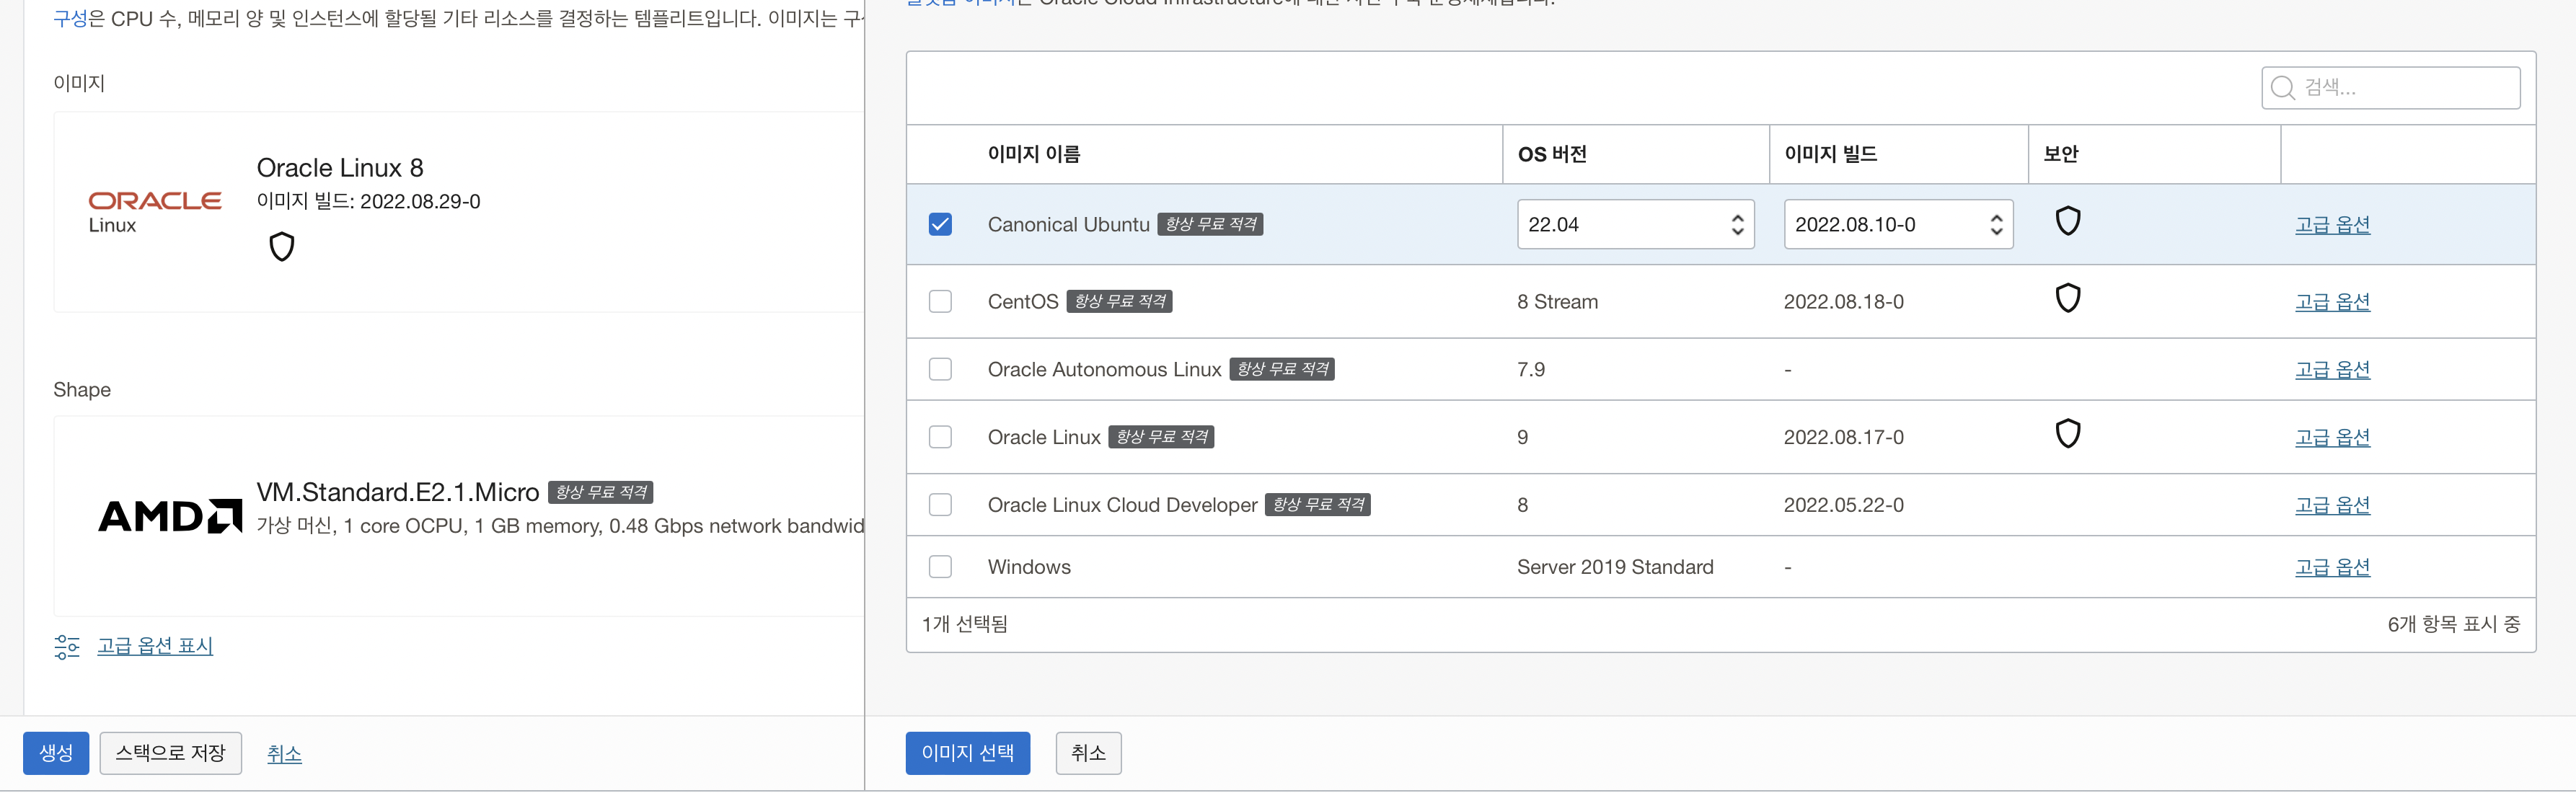Open 고급 옵션 for Oracle Linux 9
Viewport: 2576px width, 793px height.
(2332, 437)
